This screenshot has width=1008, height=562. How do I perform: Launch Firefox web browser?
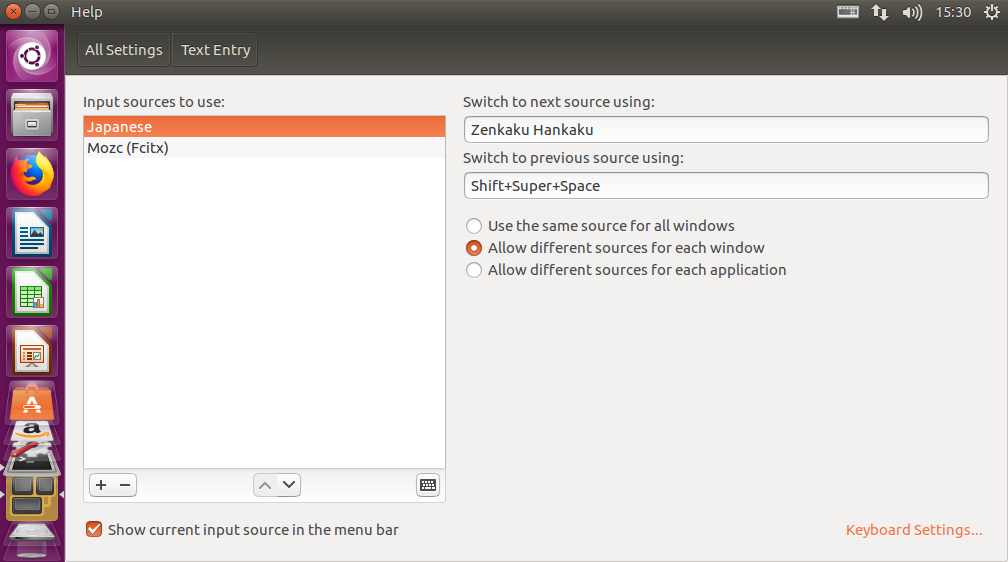[x=32, y=174]
